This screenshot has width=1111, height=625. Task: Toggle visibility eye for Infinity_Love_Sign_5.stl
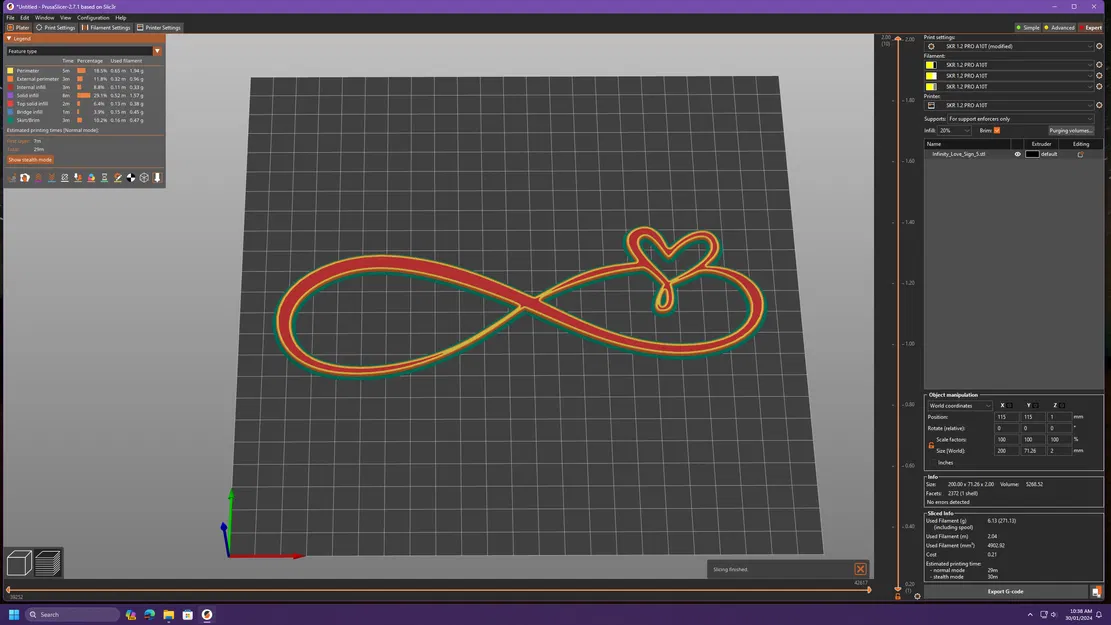(x=1017, y=154)
